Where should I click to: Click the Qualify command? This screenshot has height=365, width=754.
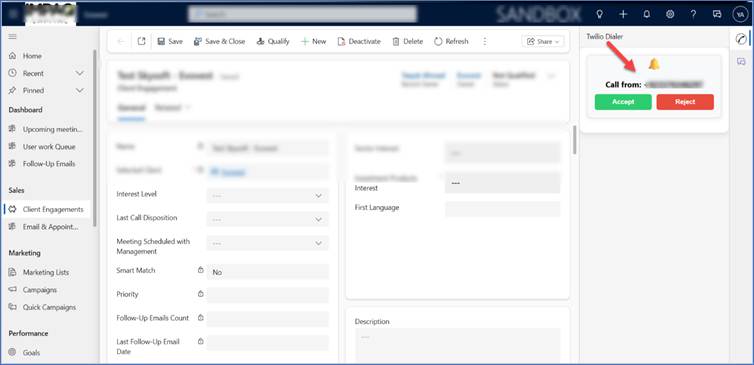click(x=273, y=41)
